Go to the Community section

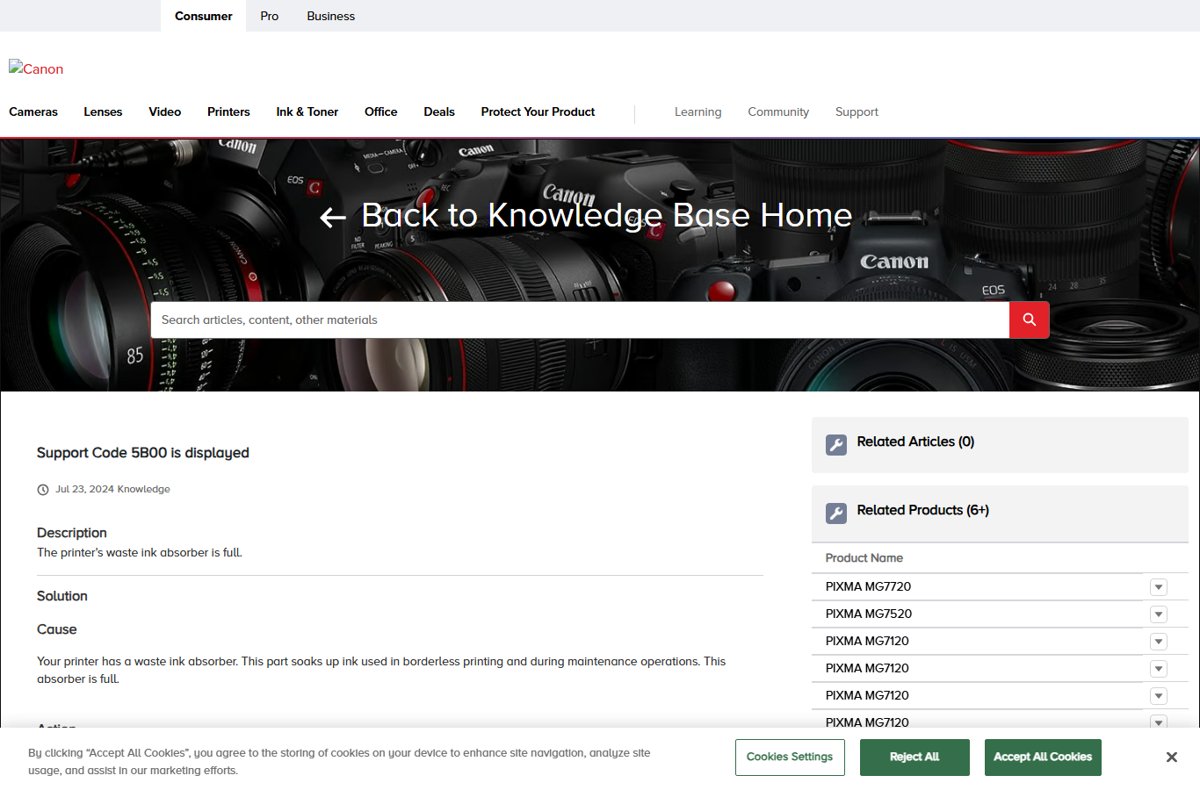click(x=778, y=112)
